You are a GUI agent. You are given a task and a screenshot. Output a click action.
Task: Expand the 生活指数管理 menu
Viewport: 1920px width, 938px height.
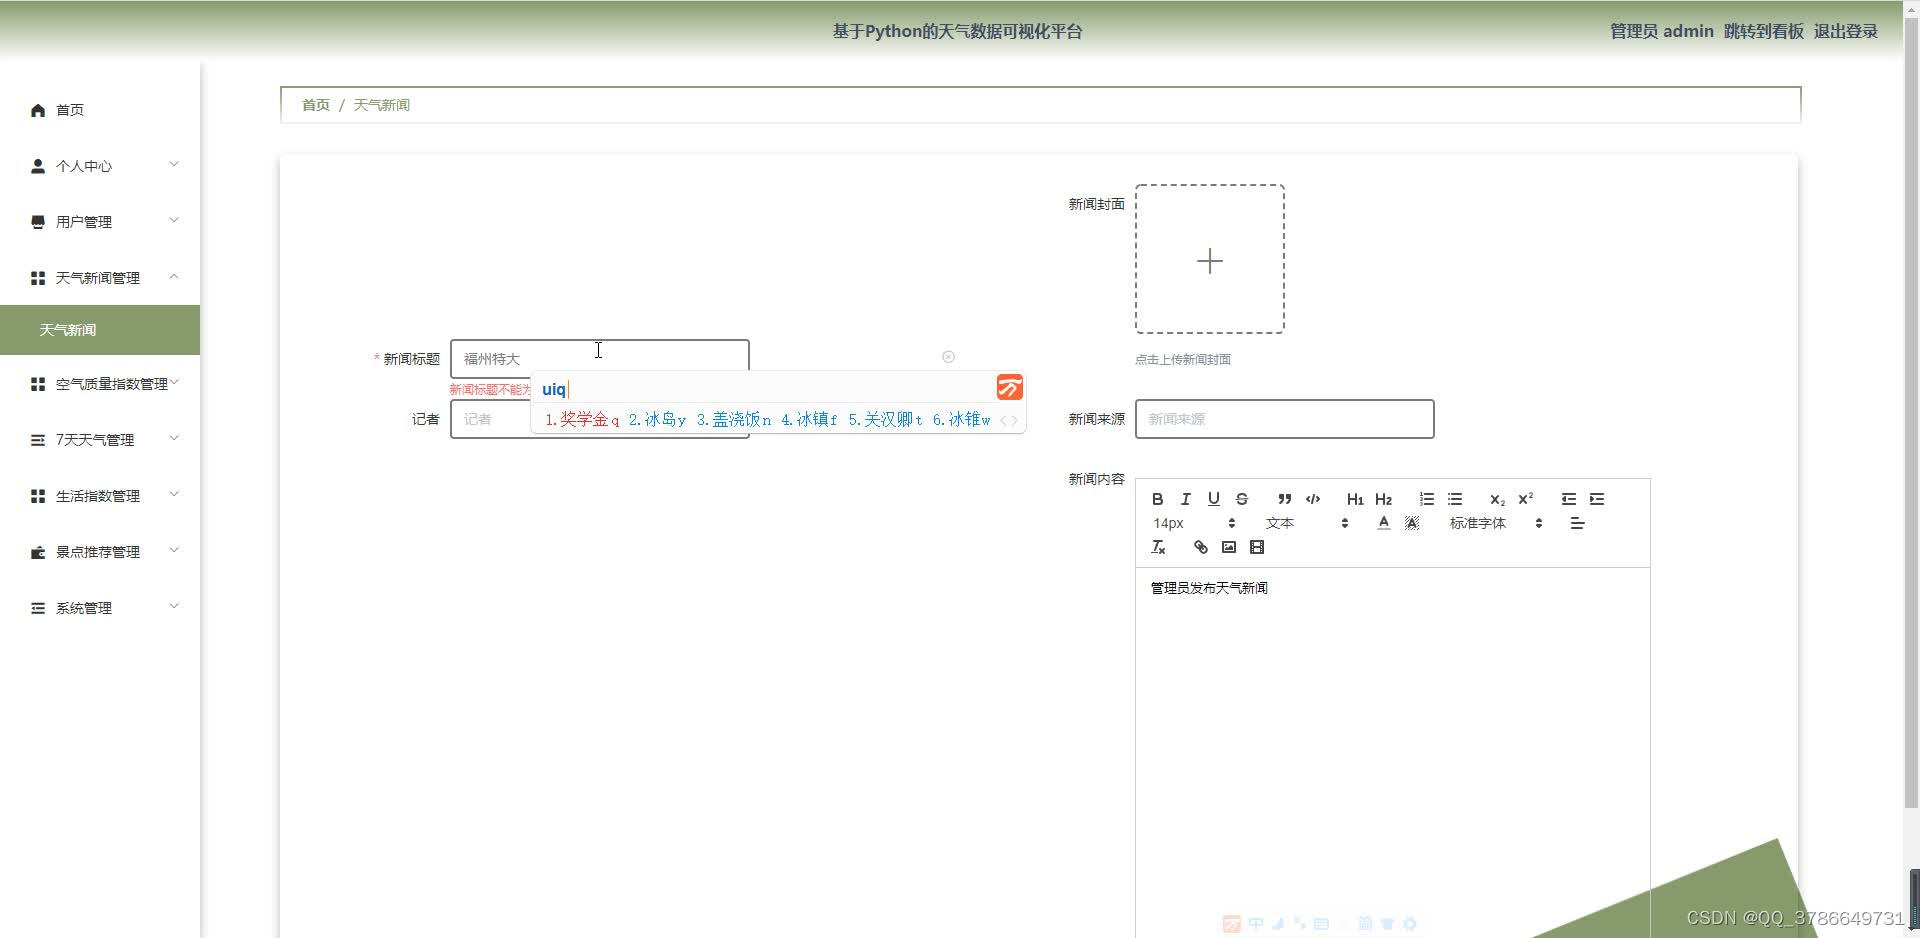100,496
